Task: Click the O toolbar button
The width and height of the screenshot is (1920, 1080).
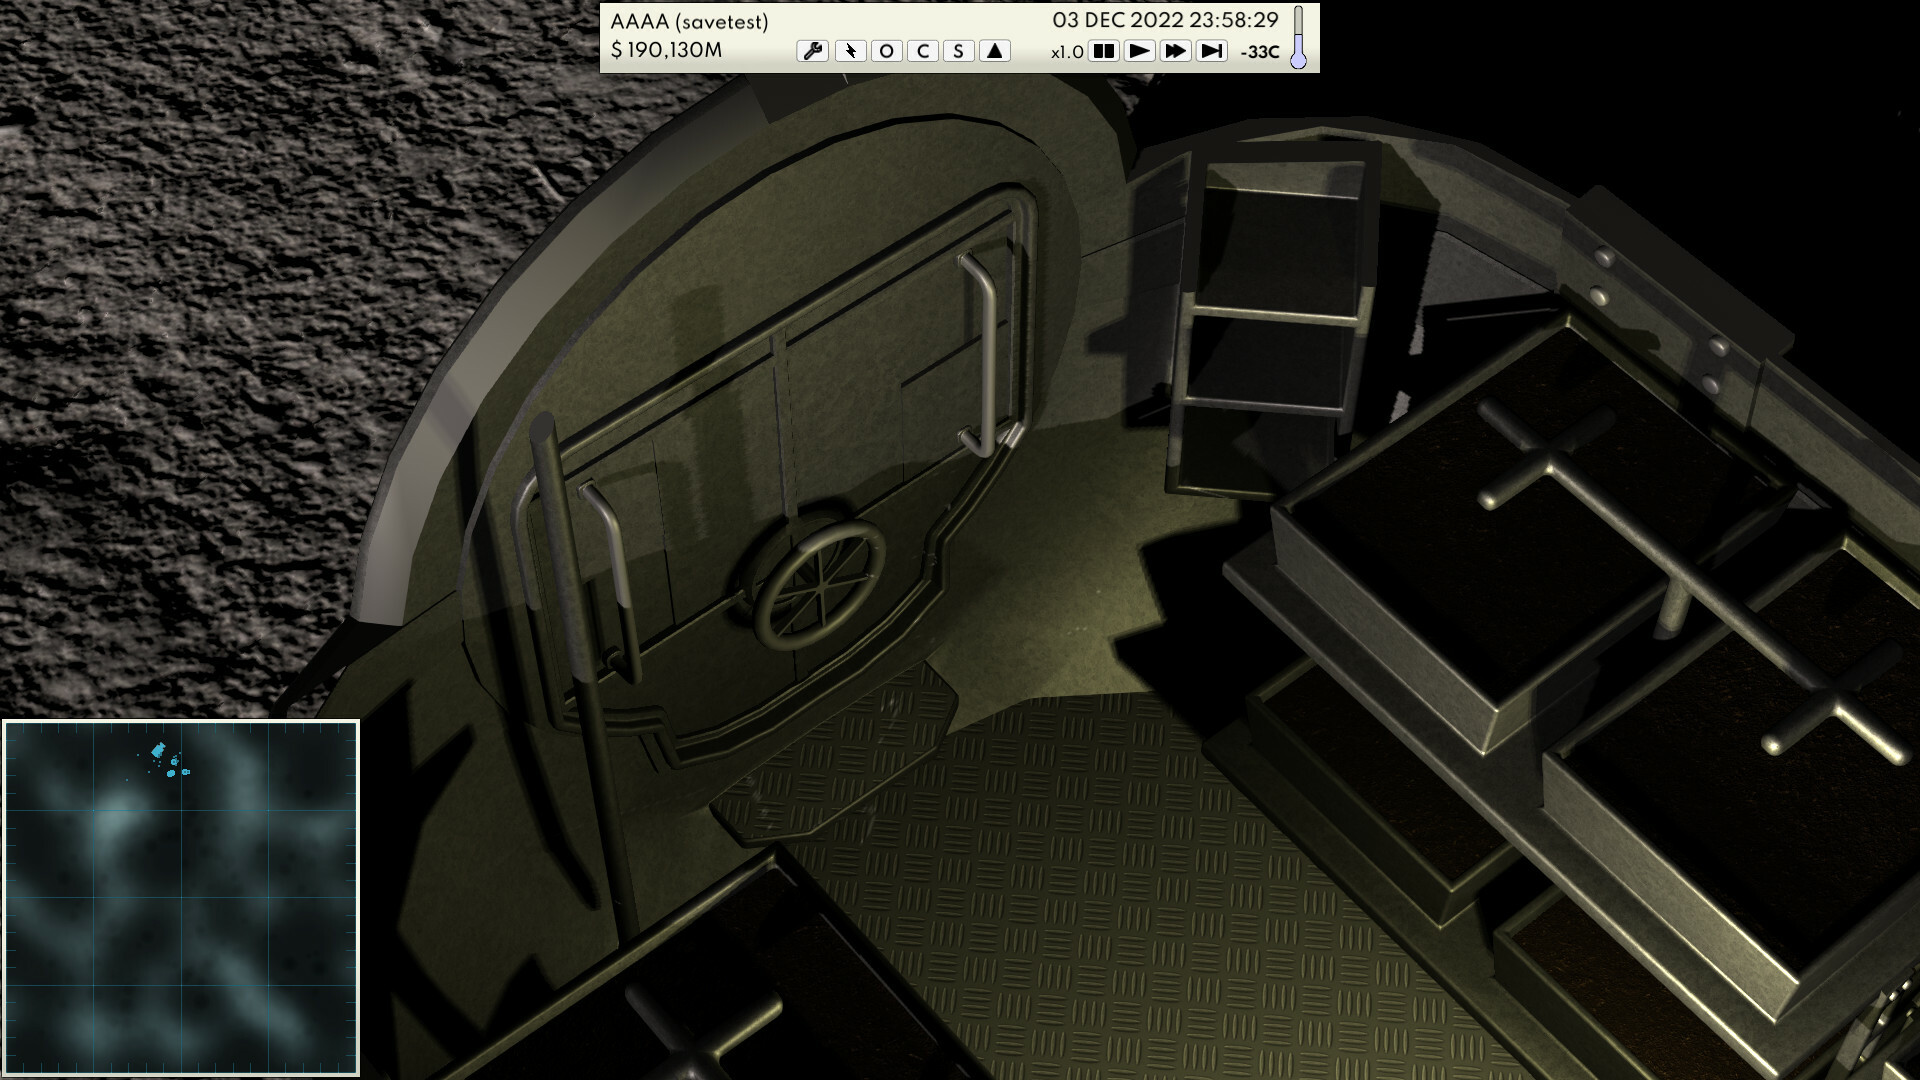Action: tap(886, 51)
